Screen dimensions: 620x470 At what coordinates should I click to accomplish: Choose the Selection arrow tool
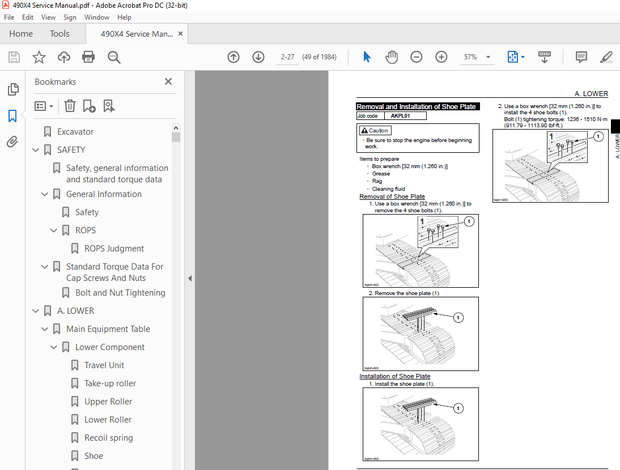(x=367, y=57)
